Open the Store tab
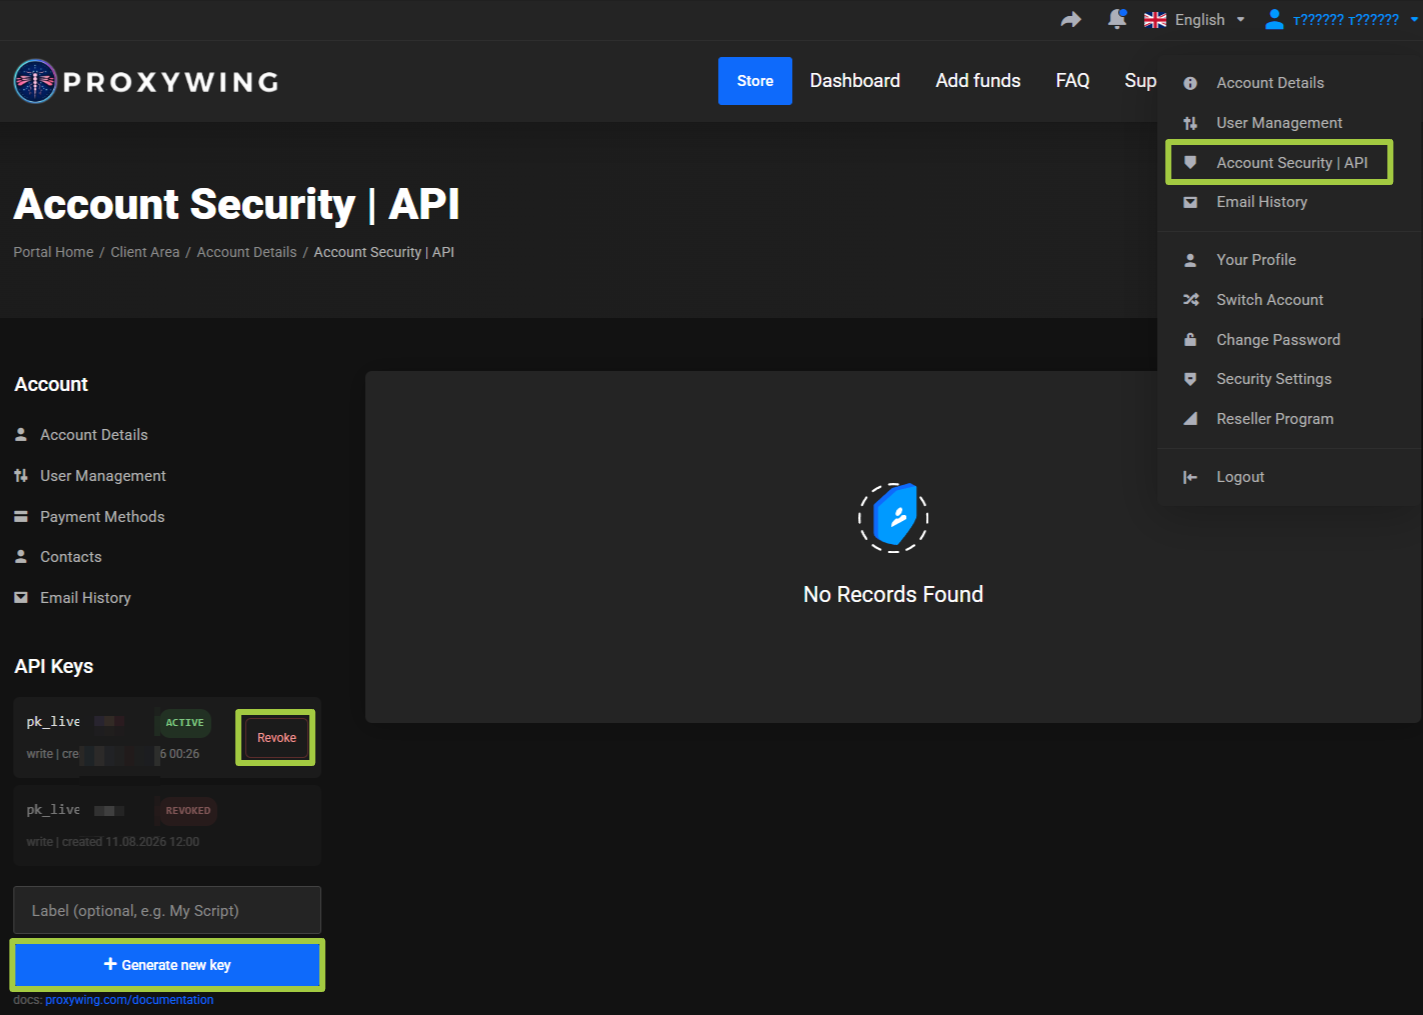 click(755, 81)
